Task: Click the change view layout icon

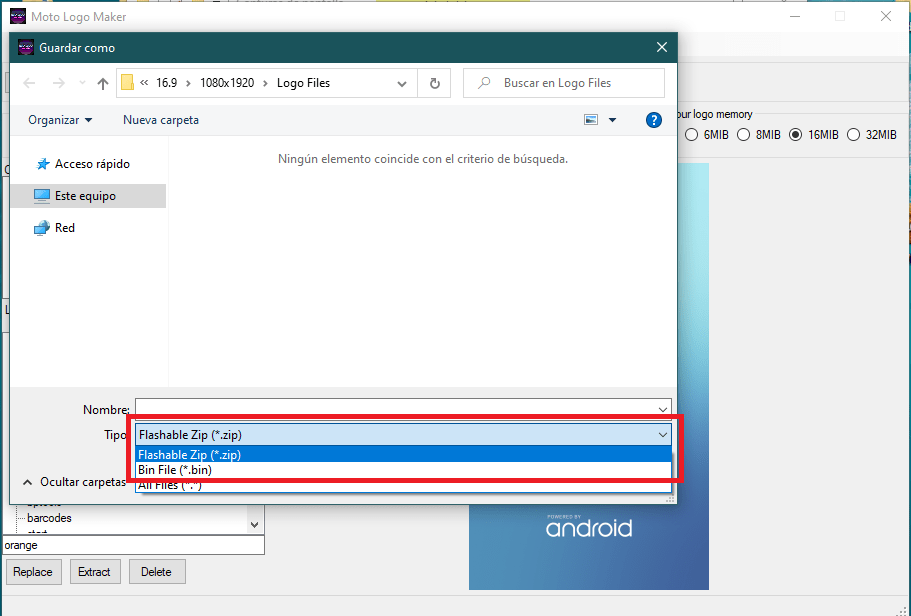Action: click(x=591, y=120)
